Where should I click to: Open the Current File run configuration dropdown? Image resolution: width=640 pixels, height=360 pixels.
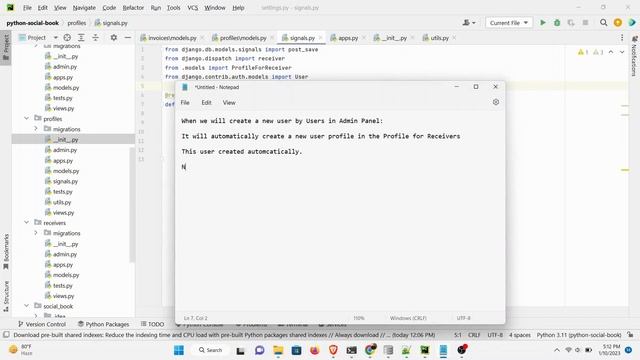pyautogui.click(x=509, y=23)
